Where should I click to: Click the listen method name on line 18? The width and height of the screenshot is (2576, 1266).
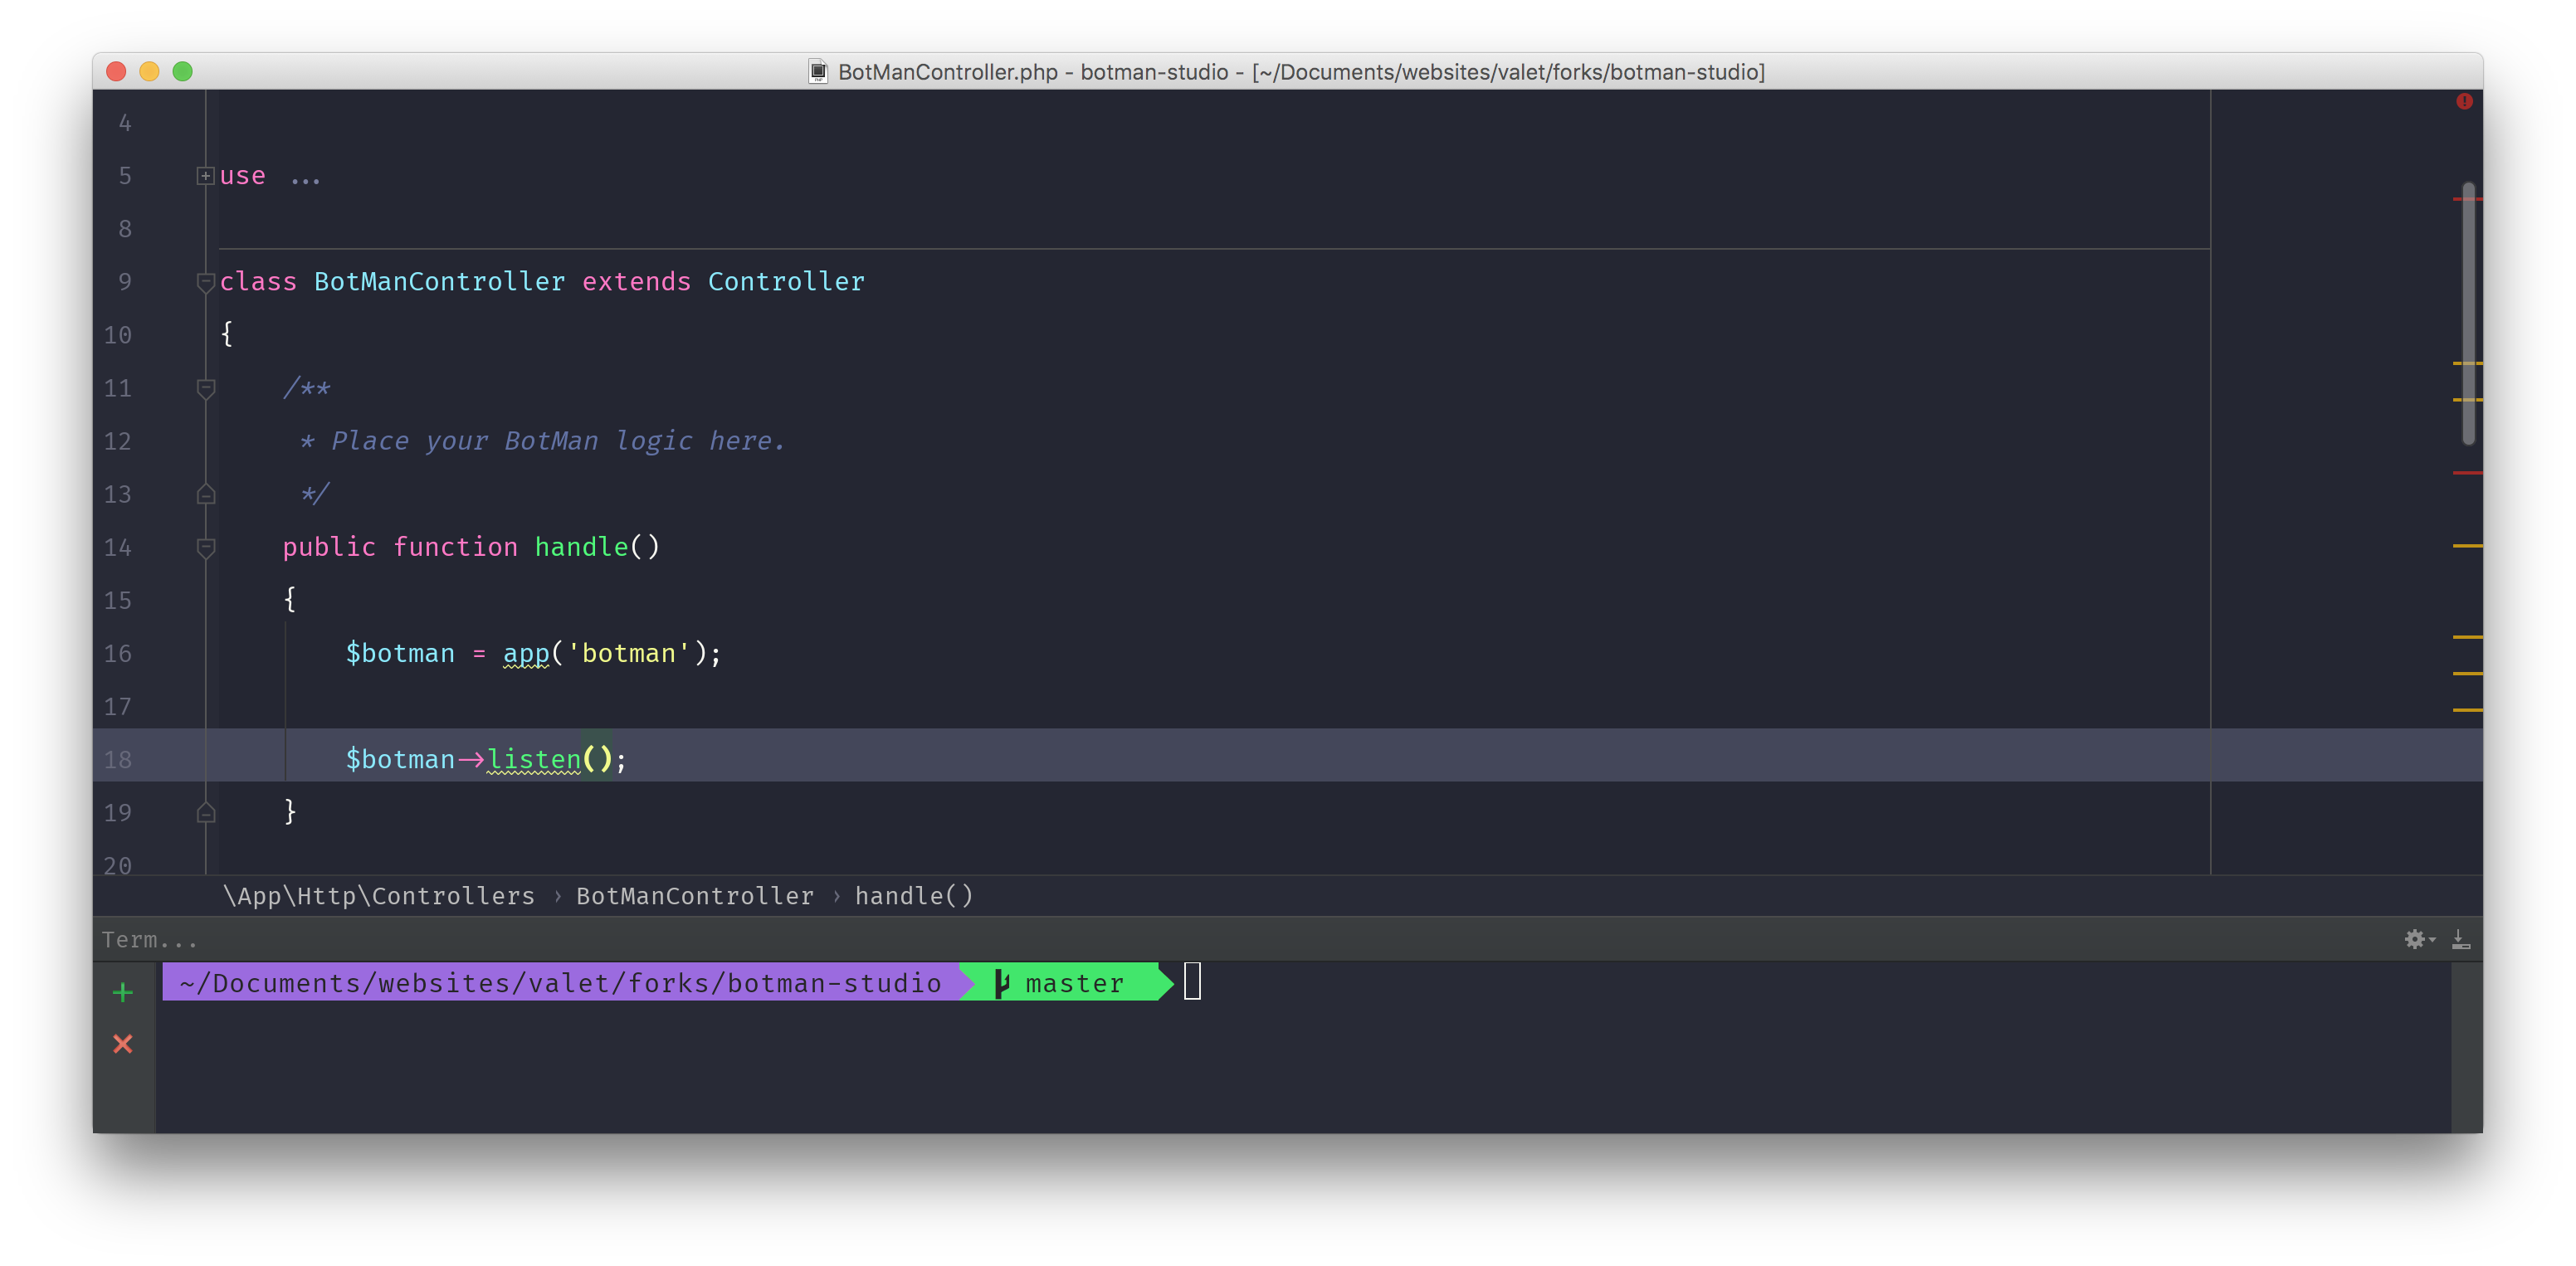tap(534, 760)
